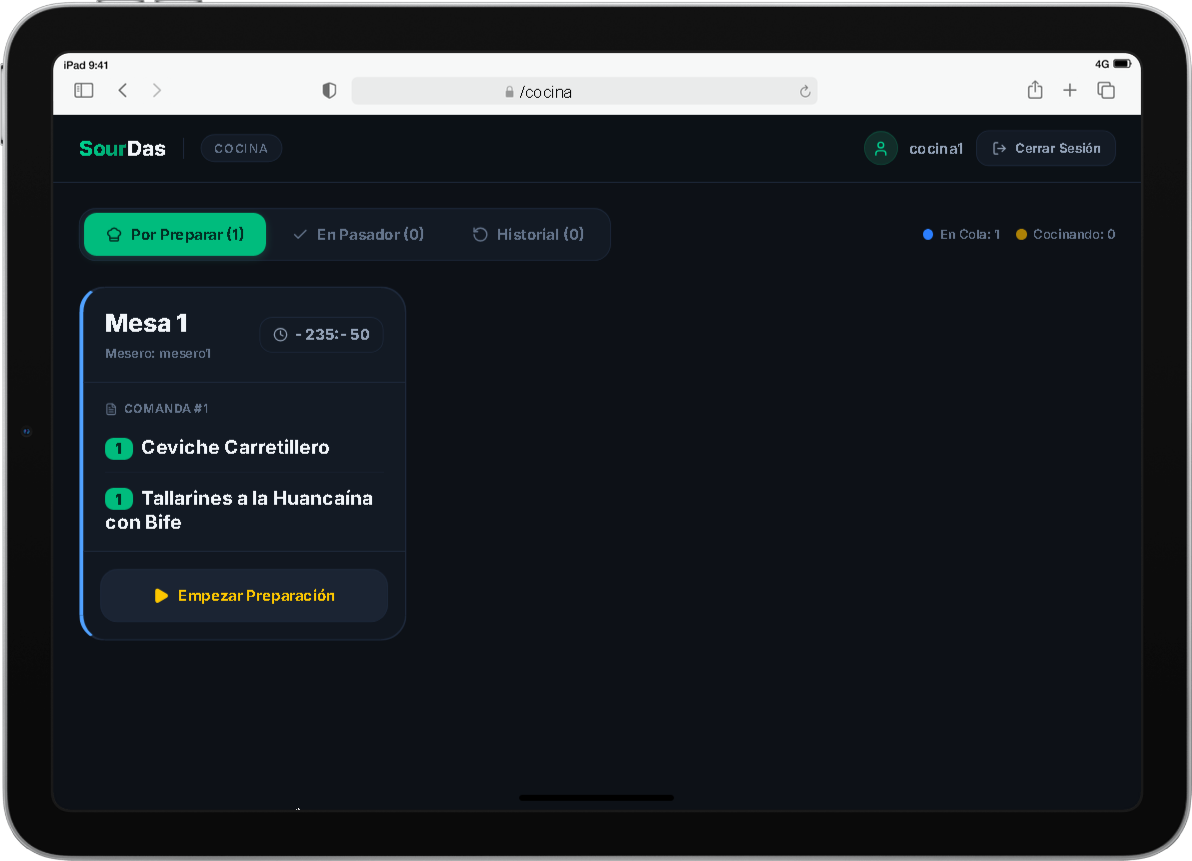Click the Mesa 1 timer badge
Image resolution: width=1192 pixels, height=861 pixels.
(x=322, y=334)
